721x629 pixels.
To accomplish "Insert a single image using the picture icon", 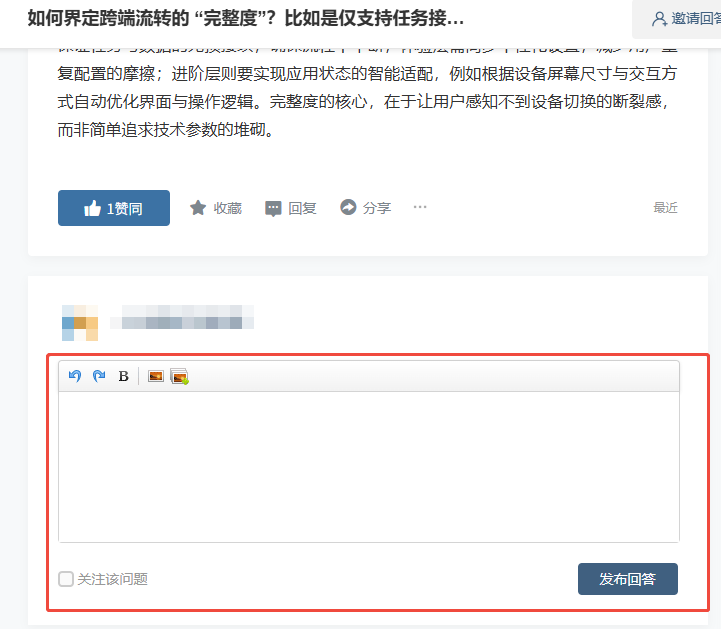I will [x=156, y=376].
